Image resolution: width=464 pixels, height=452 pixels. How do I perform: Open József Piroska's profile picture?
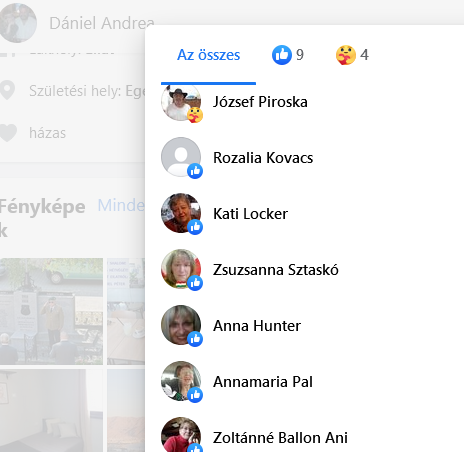[x=181, y=102]
